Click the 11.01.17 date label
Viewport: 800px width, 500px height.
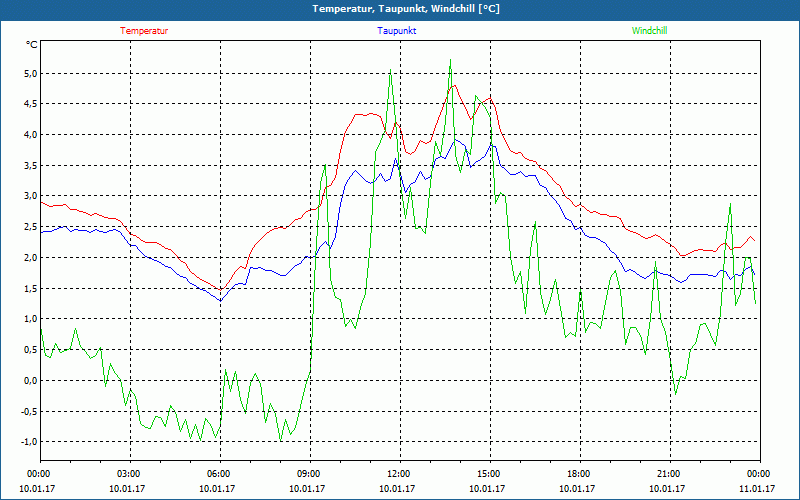pyautogui.click(x=757, y=488)
